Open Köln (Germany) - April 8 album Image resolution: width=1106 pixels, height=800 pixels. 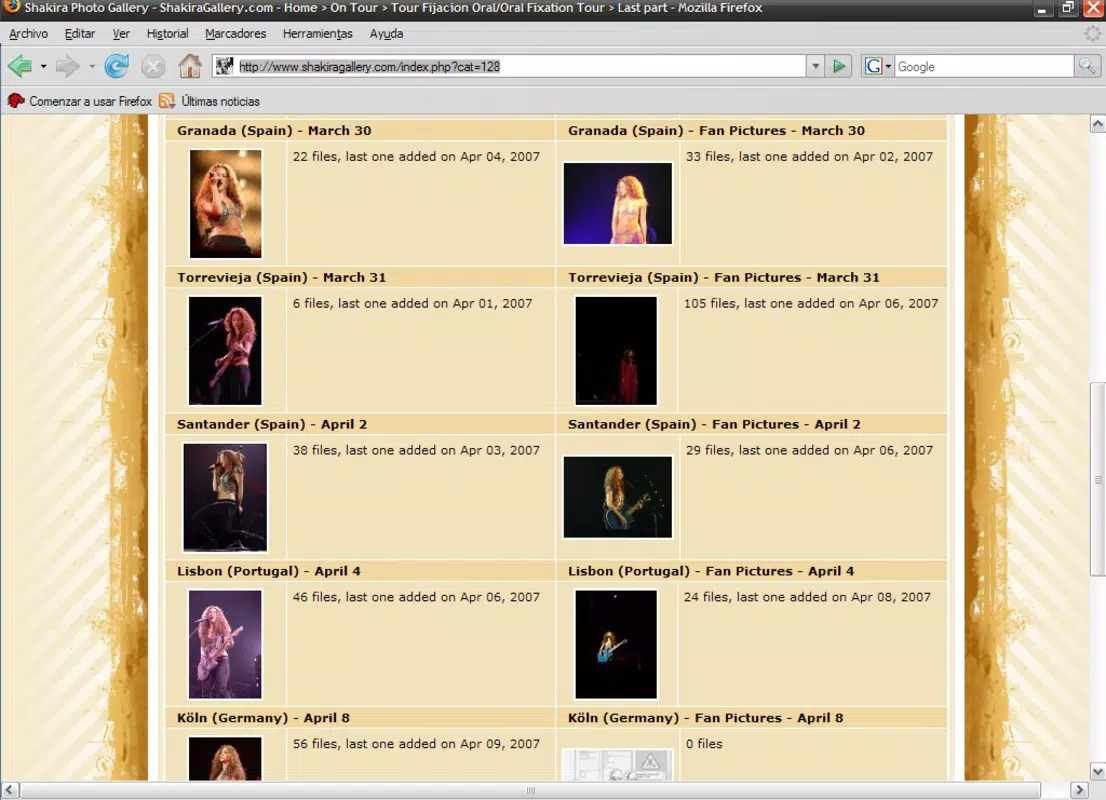[263, 717]
